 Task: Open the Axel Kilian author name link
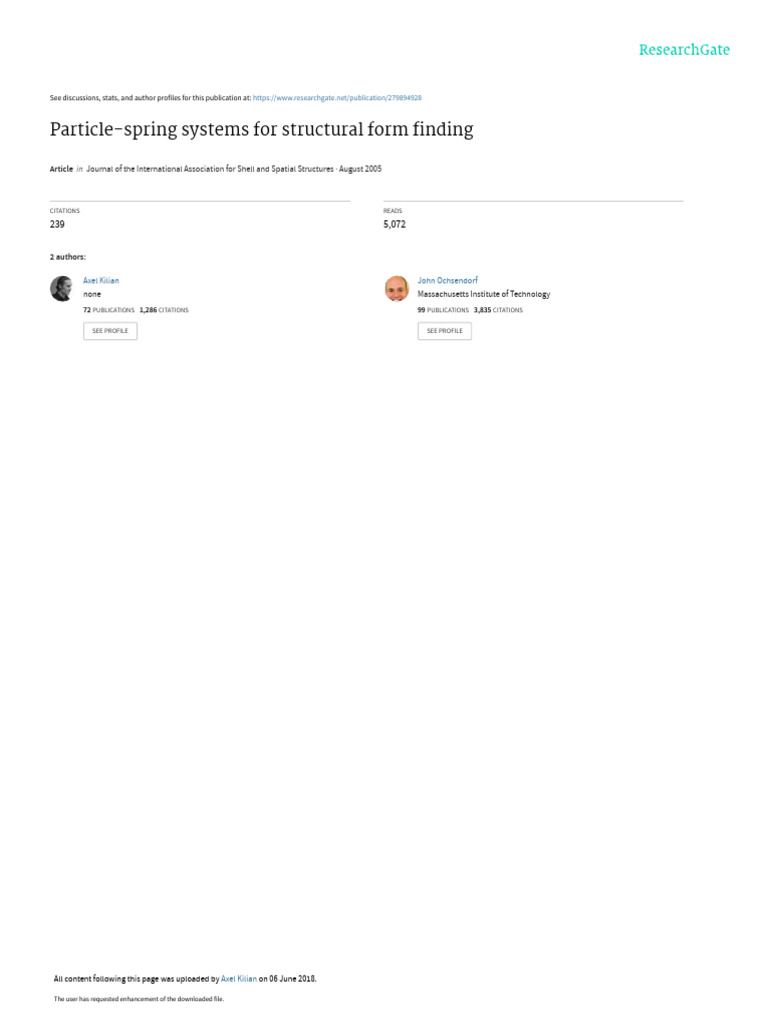click(101, 280)
